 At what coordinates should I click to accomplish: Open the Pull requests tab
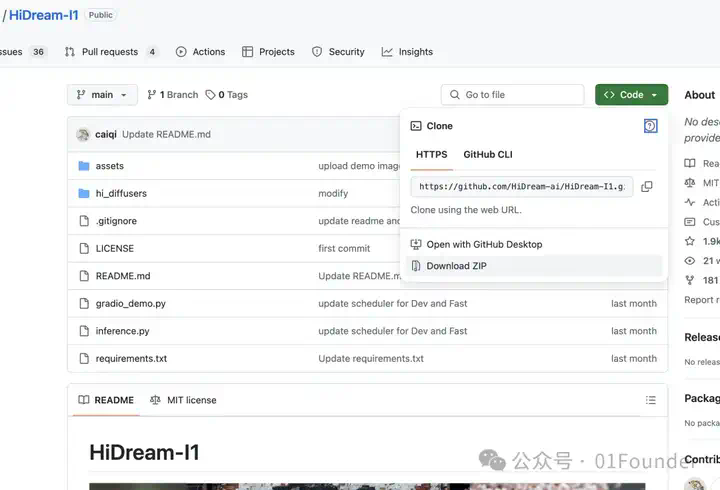[x=110, y=52]
